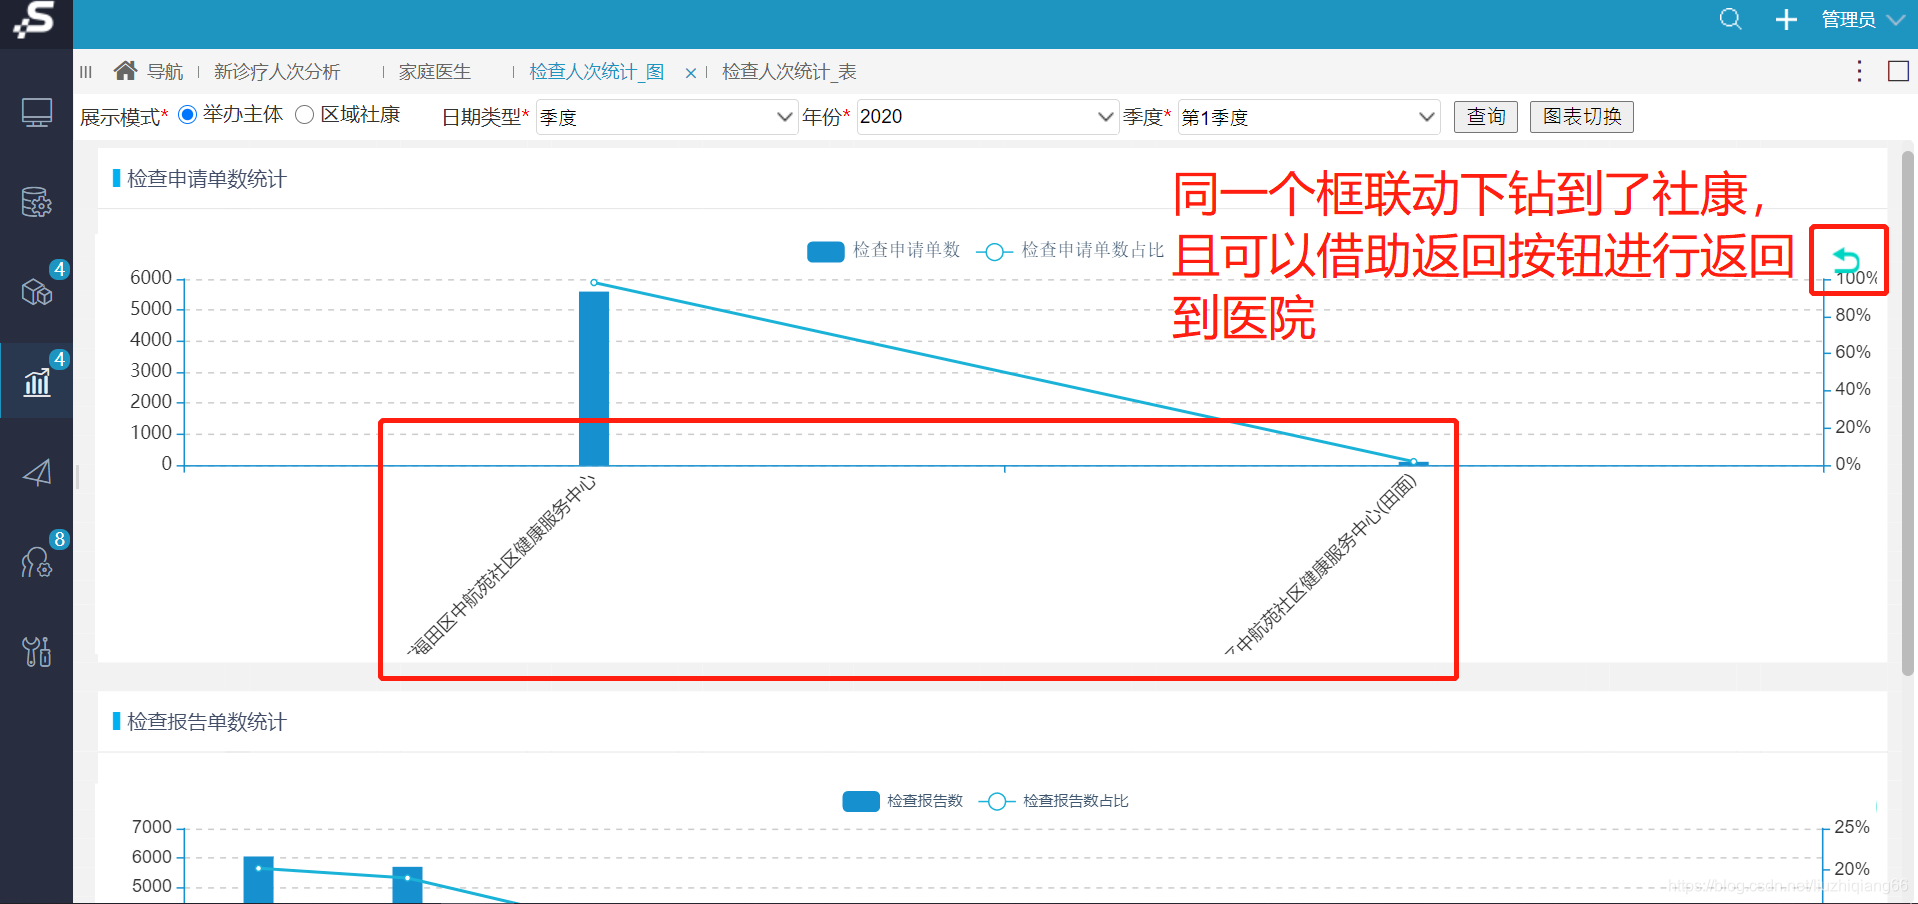Switch to 导航 tab
Viewport: 1918px width, 904px height.
coord(165,72)
